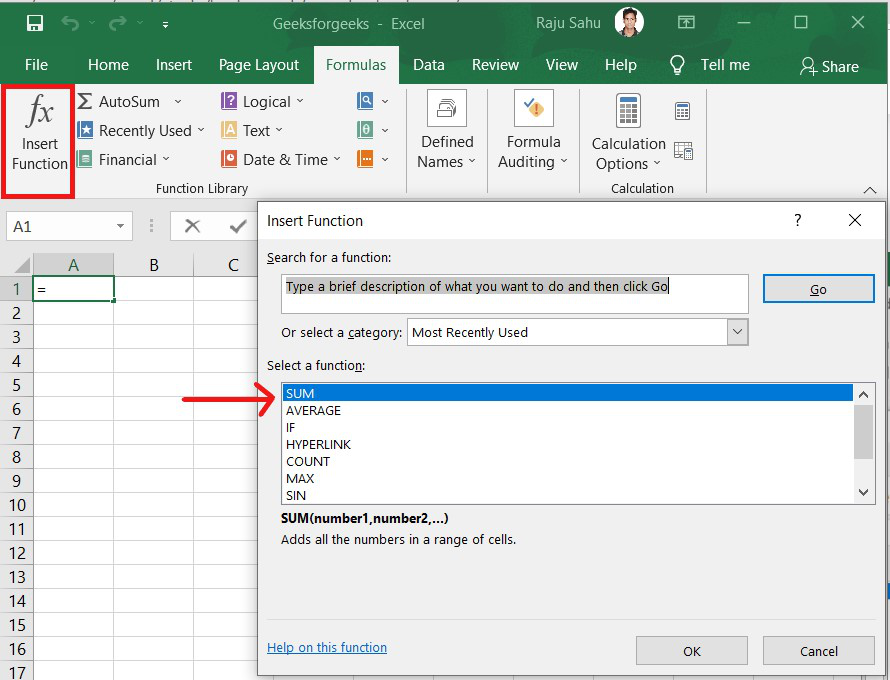Expand the AutoSum dropdown arrow
890x680 pixels.
pyautogui.click(x=178, y=102)
